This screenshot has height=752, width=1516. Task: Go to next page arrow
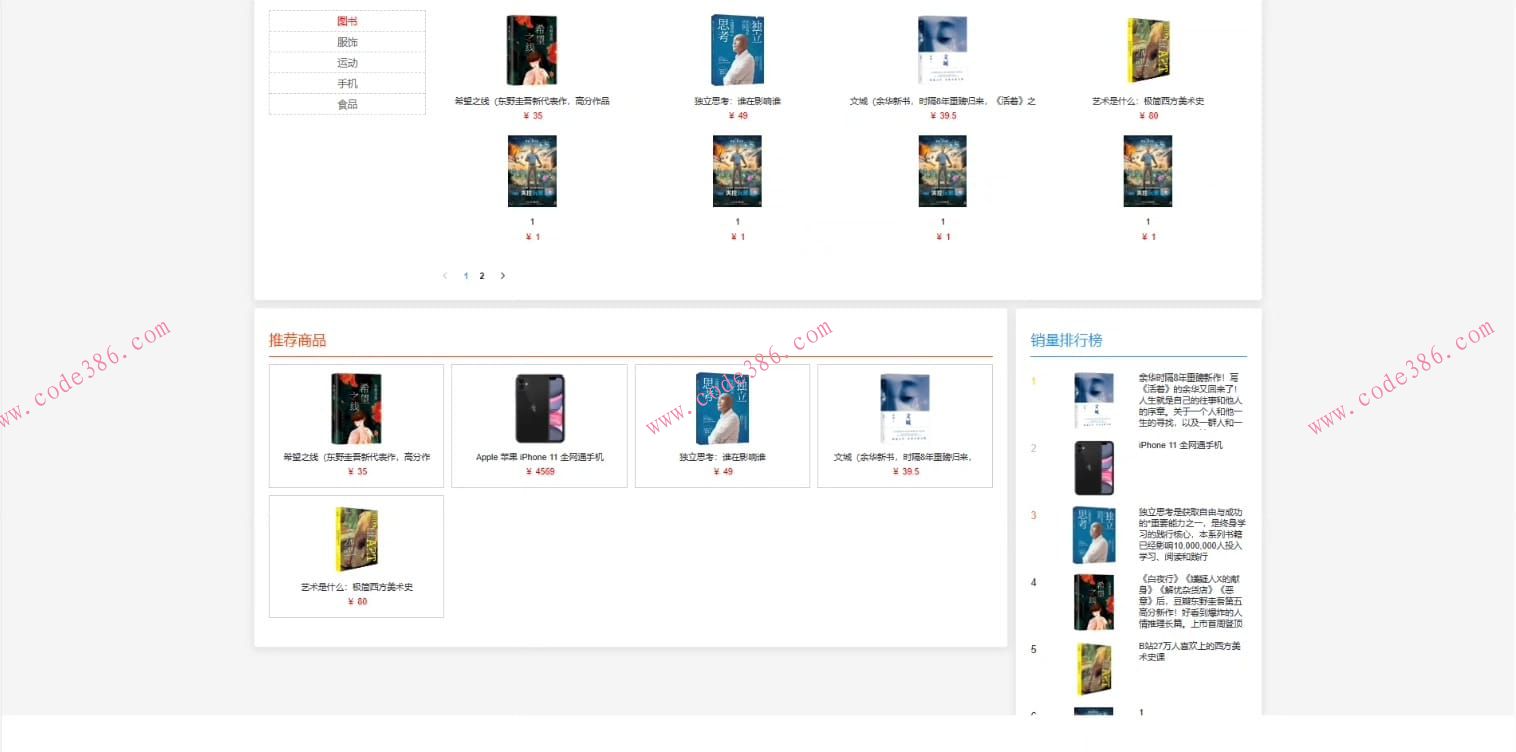[x=502, y=276]
